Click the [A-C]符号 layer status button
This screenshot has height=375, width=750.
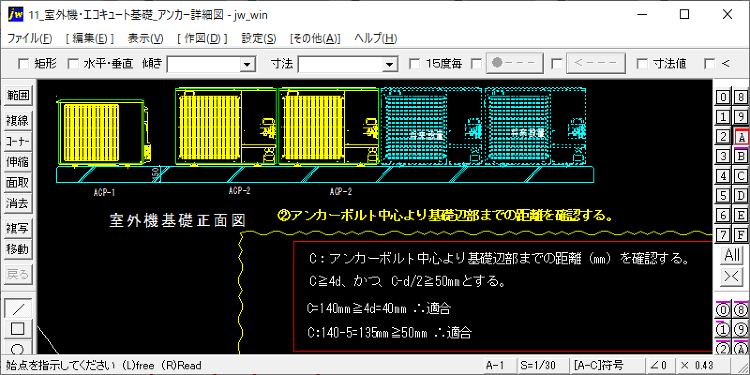click(607, 365)
